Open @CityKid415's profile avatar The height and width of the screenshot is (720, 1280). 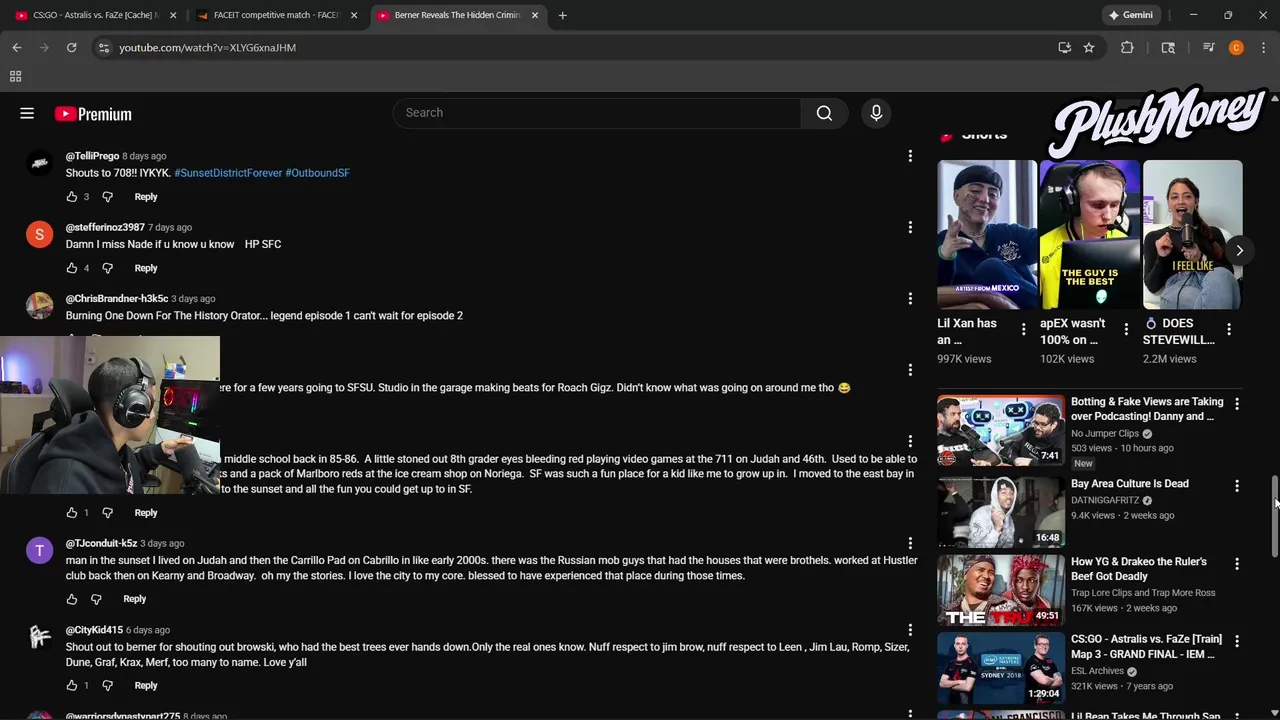coord(39,636)
